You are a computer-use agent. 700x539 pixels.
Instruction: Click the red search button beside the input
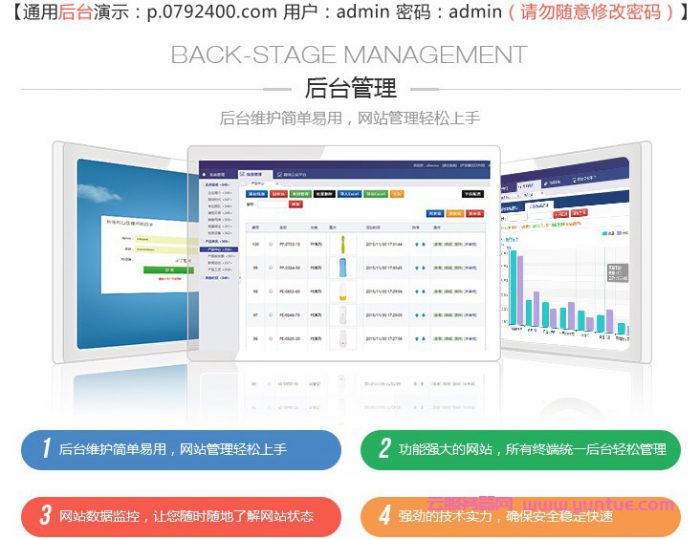pos(295,204)
